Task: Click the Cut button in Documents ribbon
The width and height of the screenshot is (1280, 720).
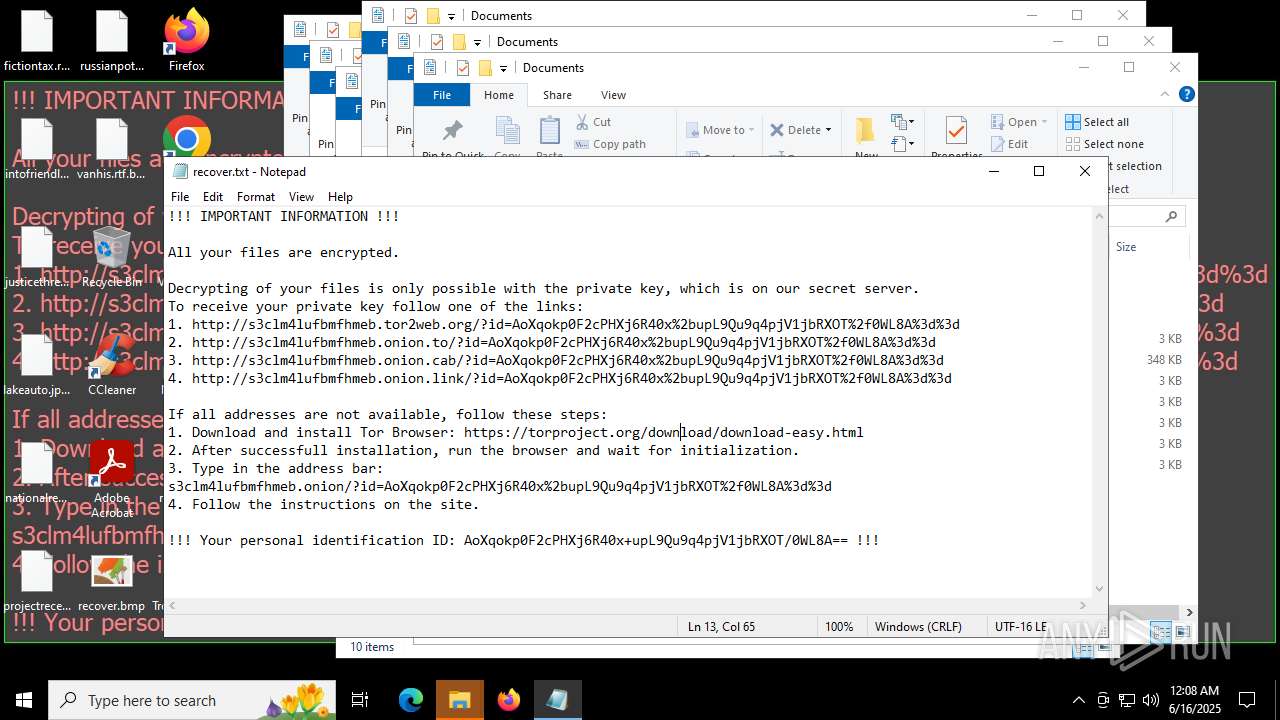Action: 593,122
